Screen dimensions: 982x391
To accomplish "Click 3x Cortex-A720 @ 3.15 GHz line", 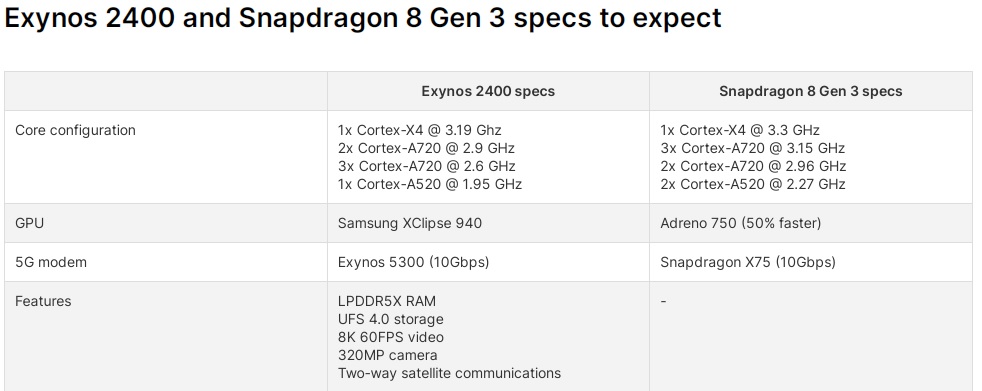I will point(752,149).
